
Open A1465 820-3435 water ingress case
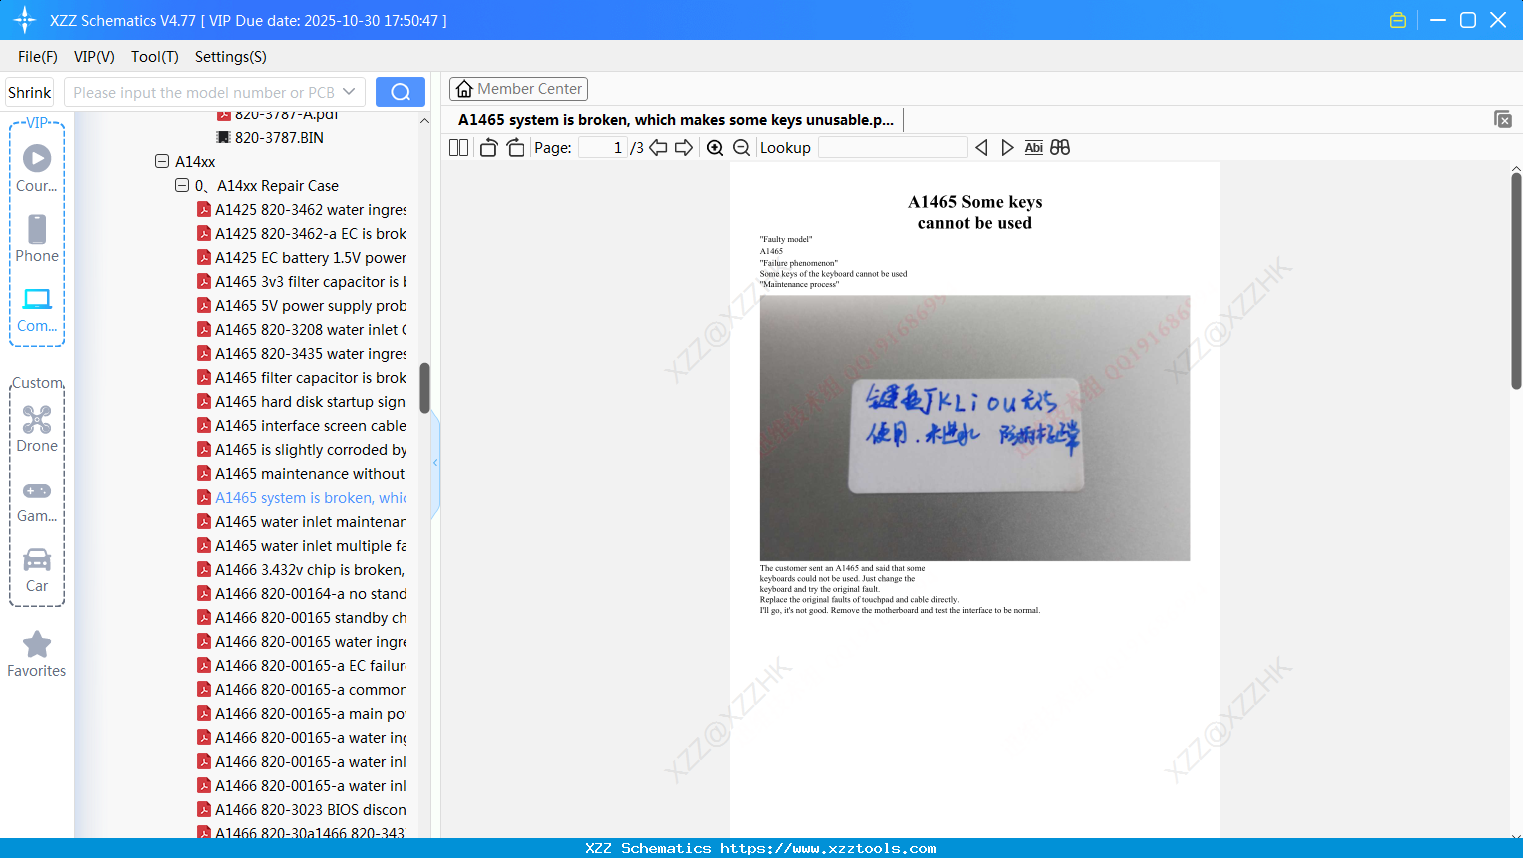coord(302,353)
